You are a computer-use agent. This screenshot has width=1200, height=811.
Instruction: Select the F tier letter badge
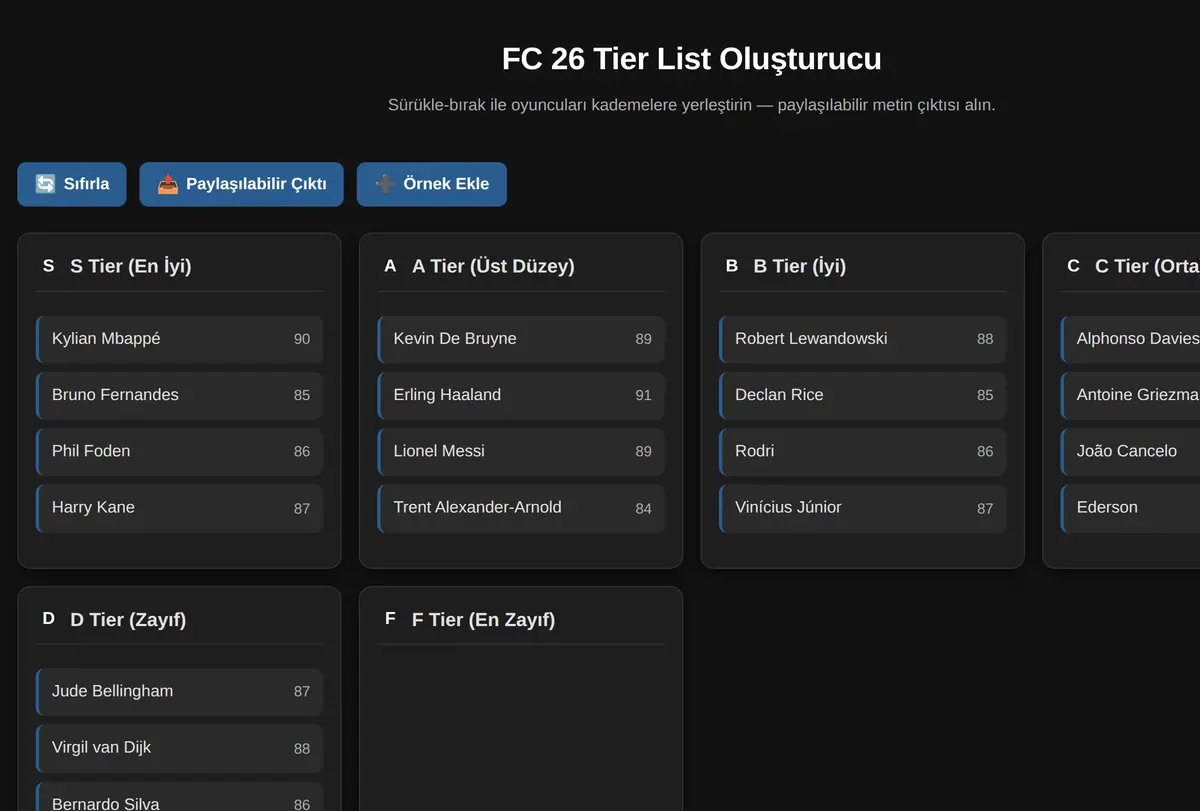tap(390, 619)
